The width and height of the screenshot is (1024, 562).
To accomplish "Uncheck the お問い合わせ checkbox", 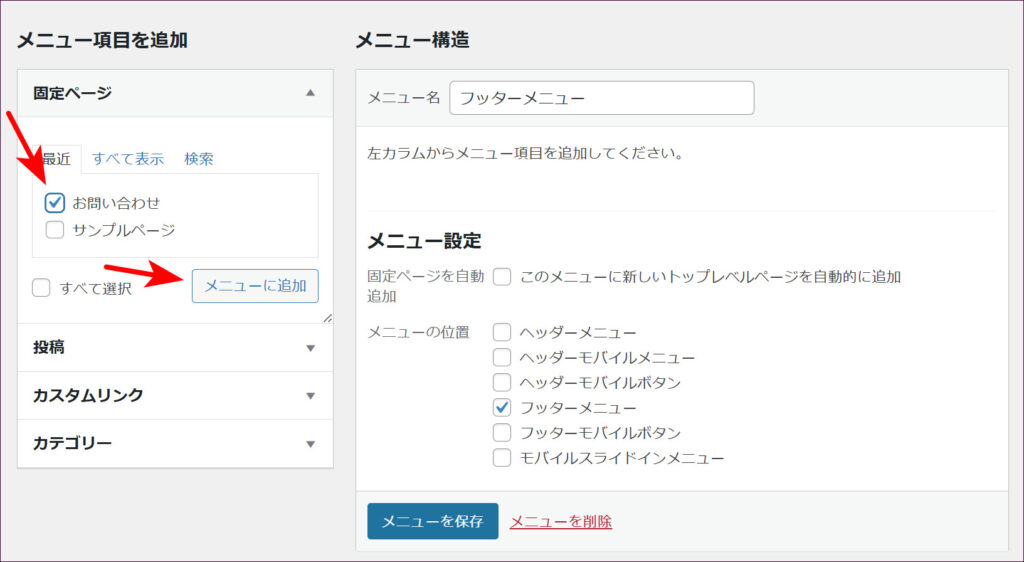I will click(x=55, y=203).
